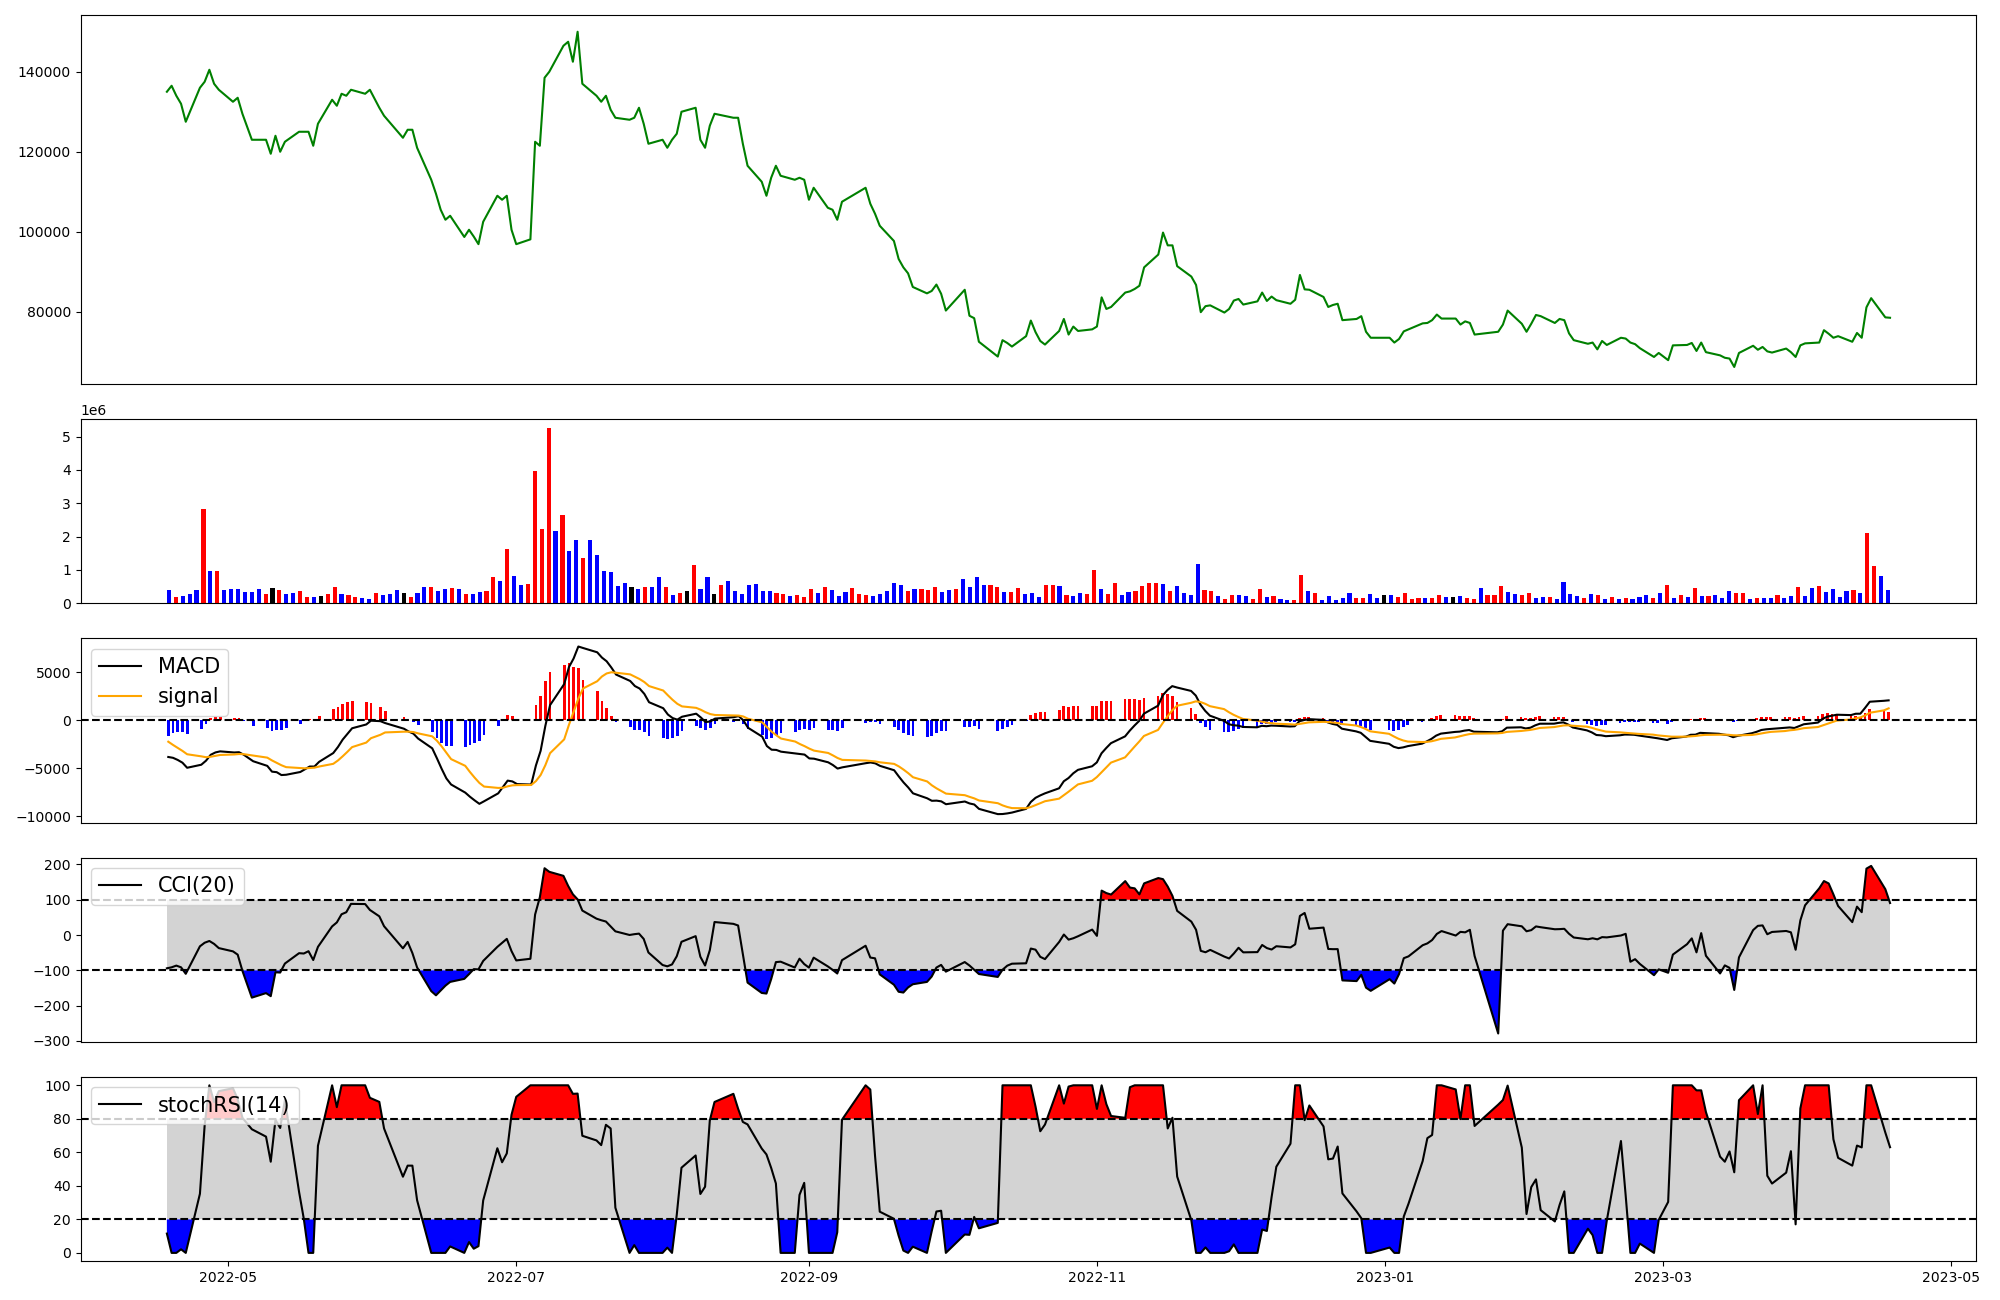Click the 2022-07 x-axis date label
The image size is (2000, 1300).
pyautogui.click(x=516, y=1277)
